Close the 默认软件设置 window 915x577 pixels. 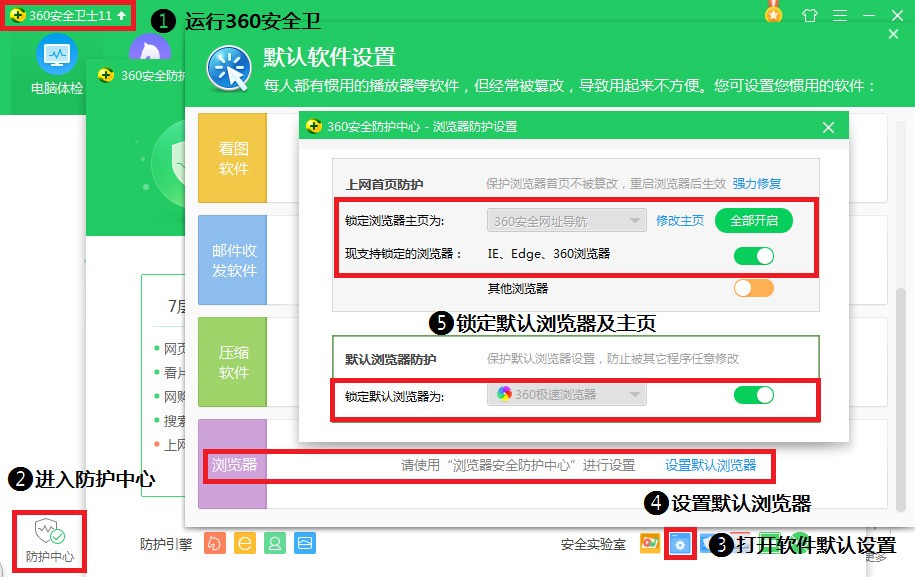pos(893,34)
